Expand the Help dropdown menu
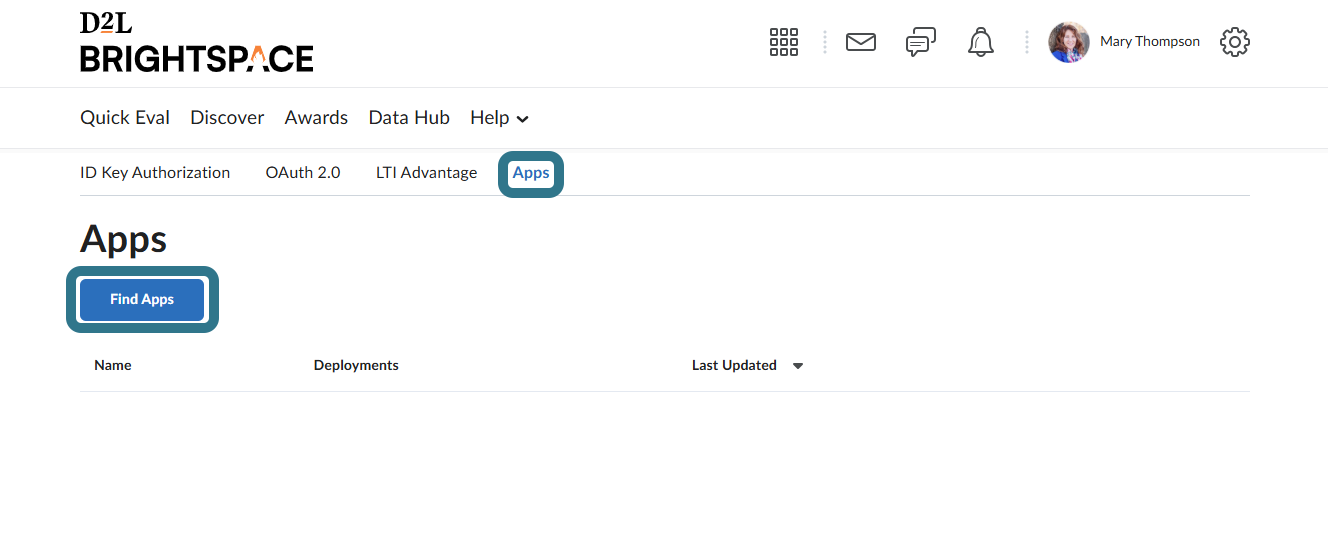Image resolution: width=1328 pixels, height=548 pixels. coord(499,118)
